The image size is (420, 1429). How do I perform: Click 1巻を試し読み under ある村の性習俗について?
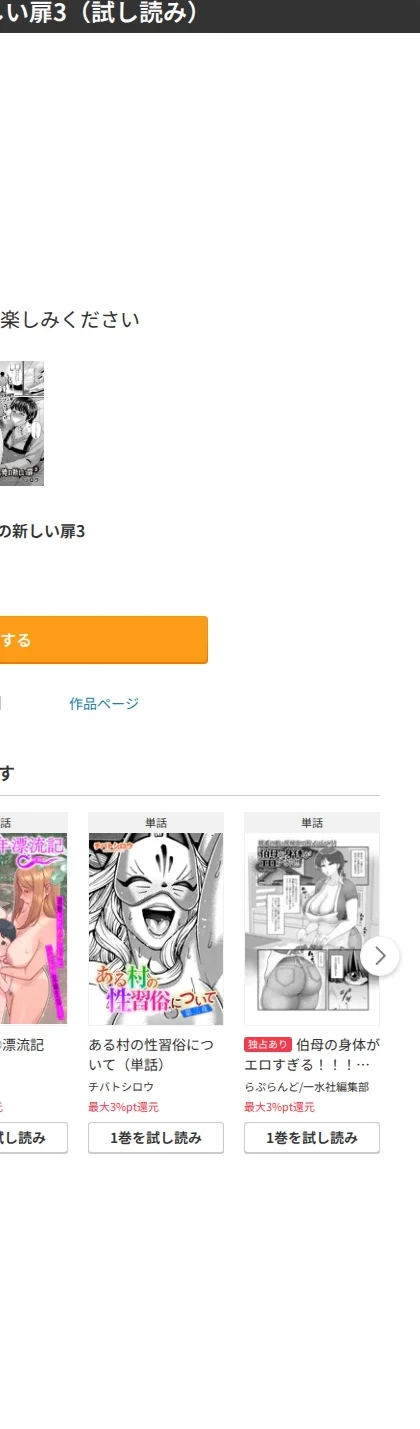point(156,1138)
